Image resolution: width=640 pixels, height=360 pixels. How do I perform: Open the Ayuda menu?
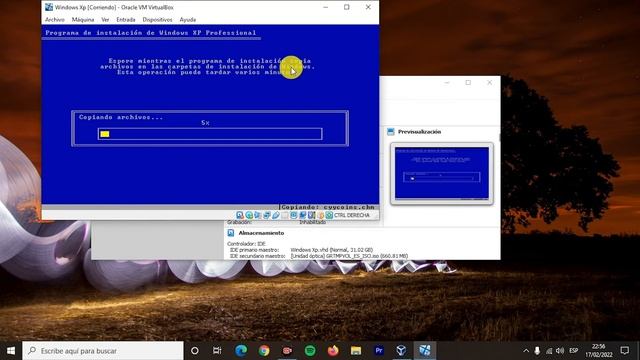(x=188, y=20)
